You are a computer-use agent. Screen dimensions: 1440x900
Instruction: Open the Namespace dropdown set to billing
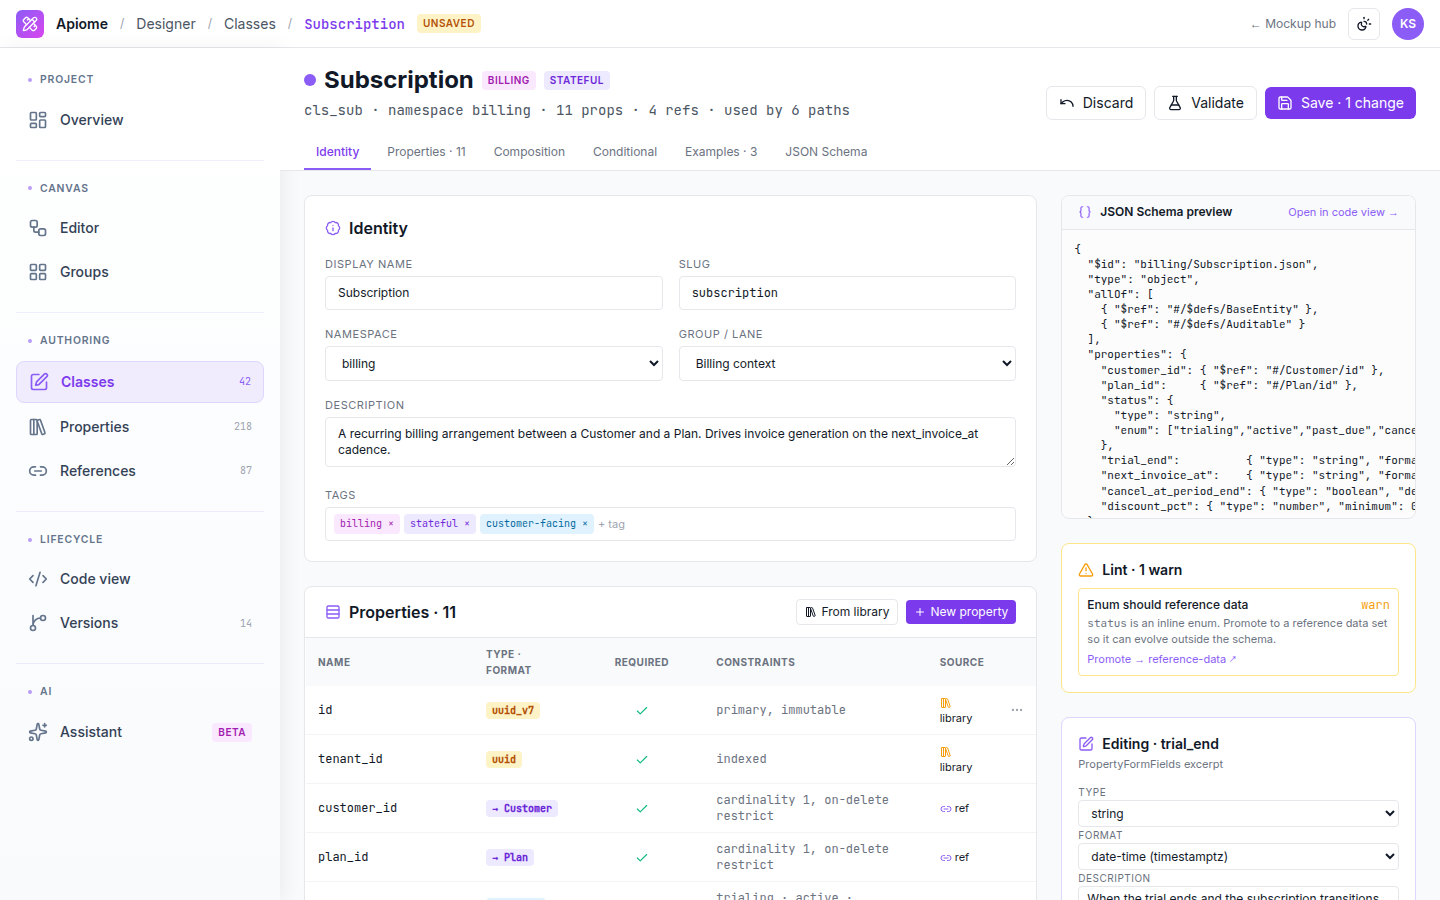(x=494, y=364)
